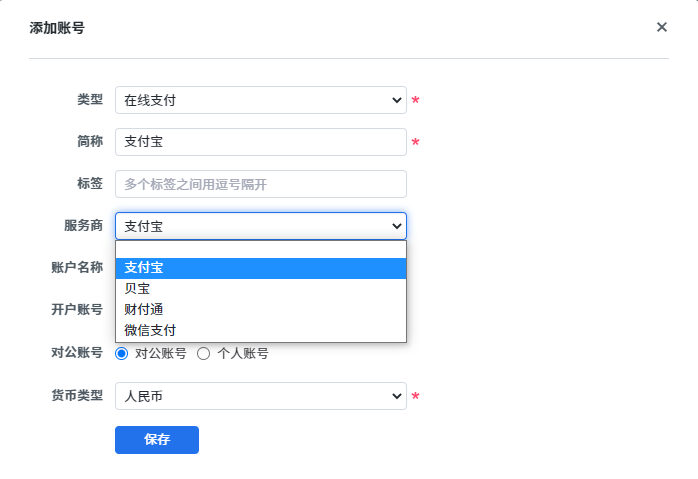The height and width of the screenshot is (479, 698).
Task: Select the 对公账号 radio button
Action: (122, 353)
